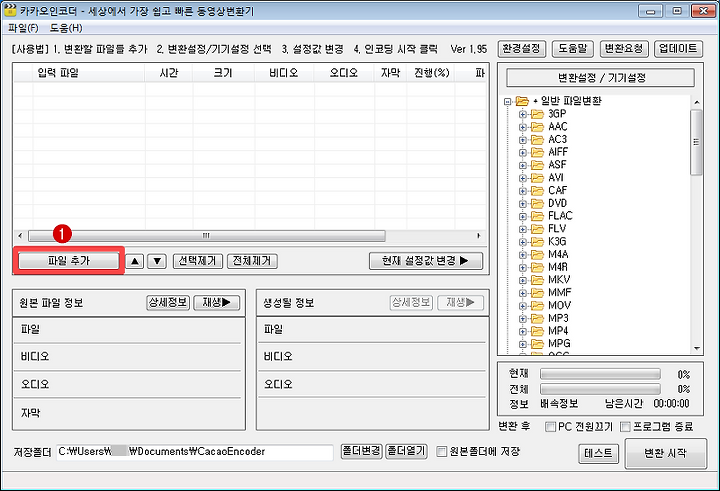Expand the MKV tree node
This screenshot has height=491, width=720.
click(523, 280)
